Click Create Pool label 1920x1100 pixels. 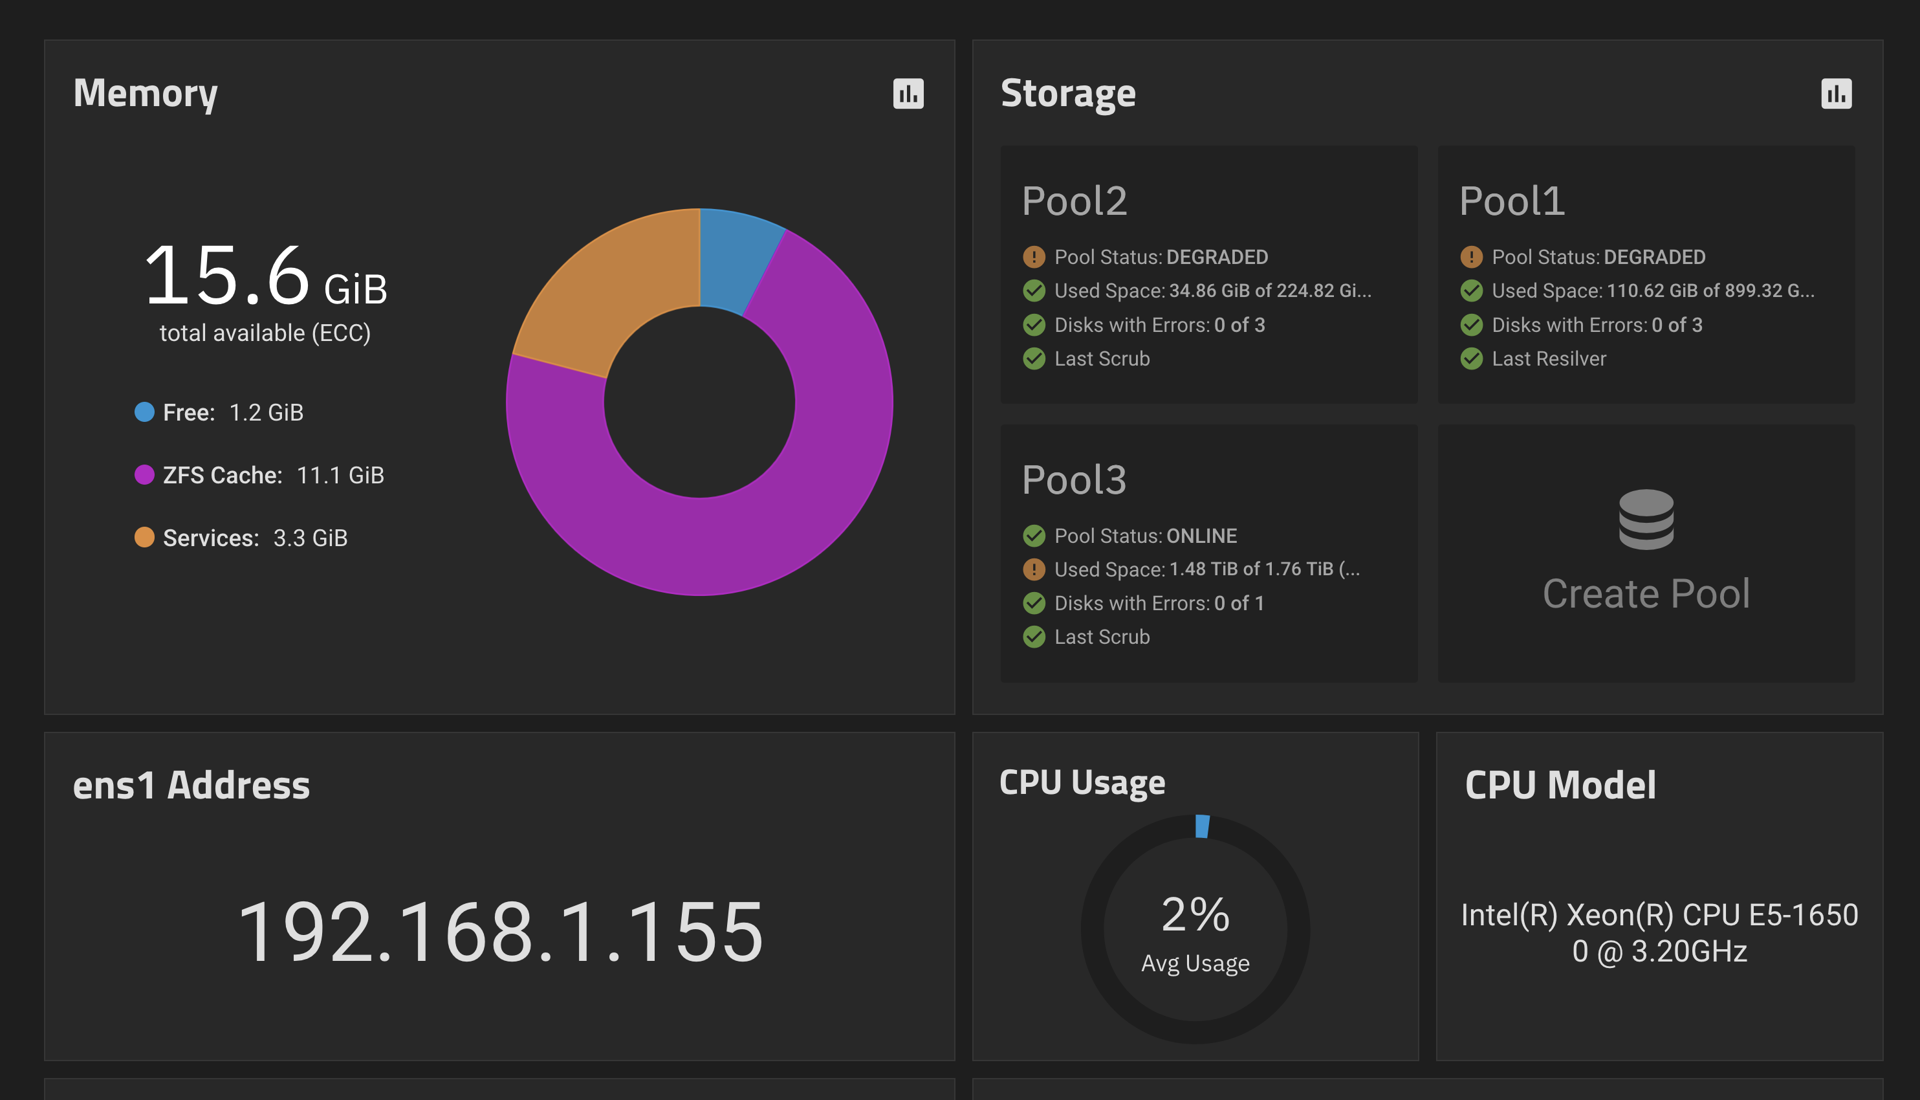click(x=1646, y=594)
